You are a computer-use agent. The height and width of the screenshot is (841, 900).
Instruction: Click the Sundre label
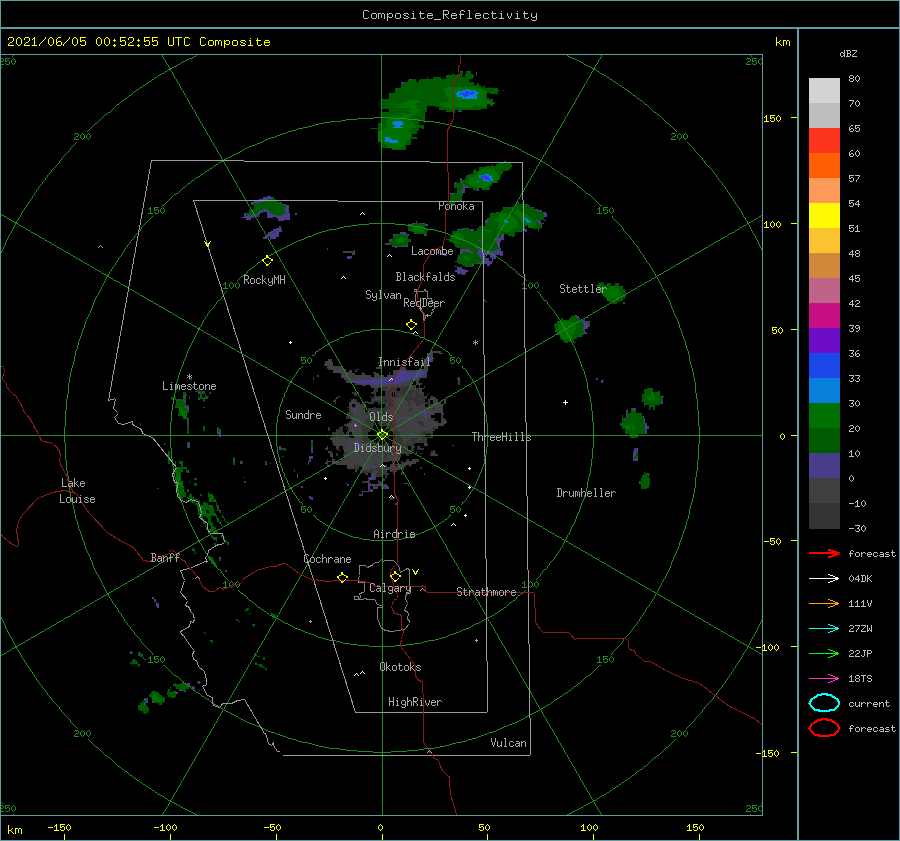tap(303, 414)
